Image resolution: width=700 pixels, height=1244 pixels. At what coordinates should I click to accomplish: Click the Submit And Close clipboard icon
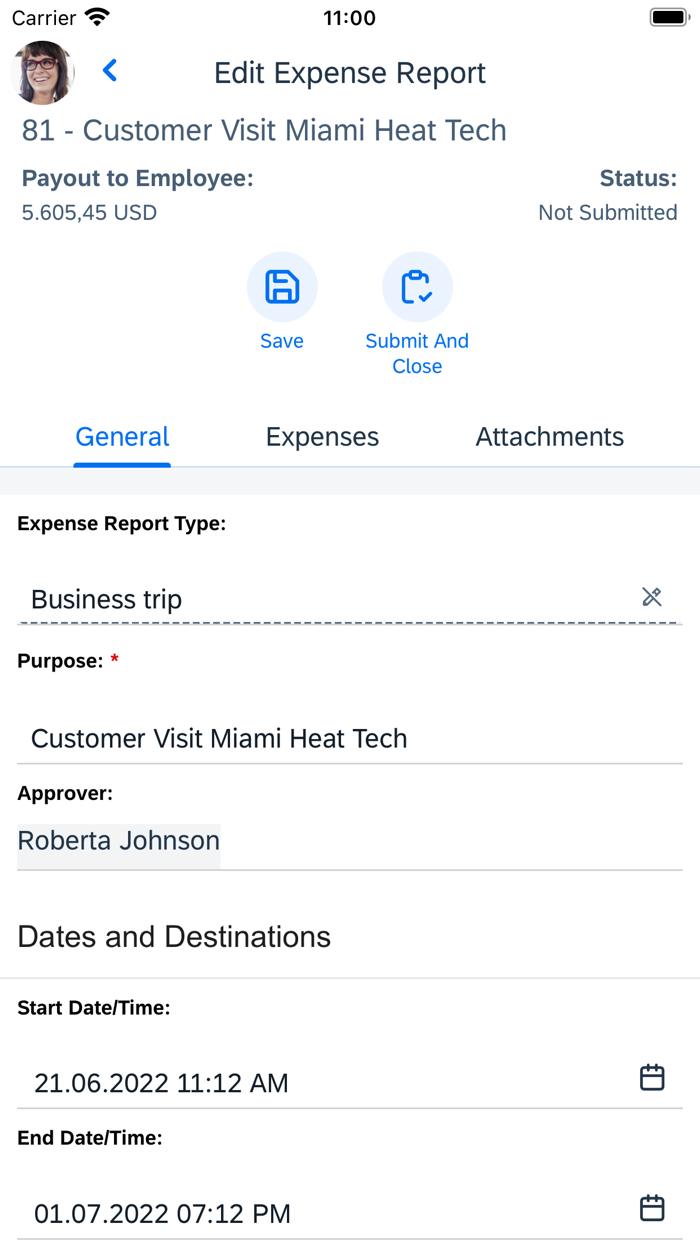tap(417, 286)
